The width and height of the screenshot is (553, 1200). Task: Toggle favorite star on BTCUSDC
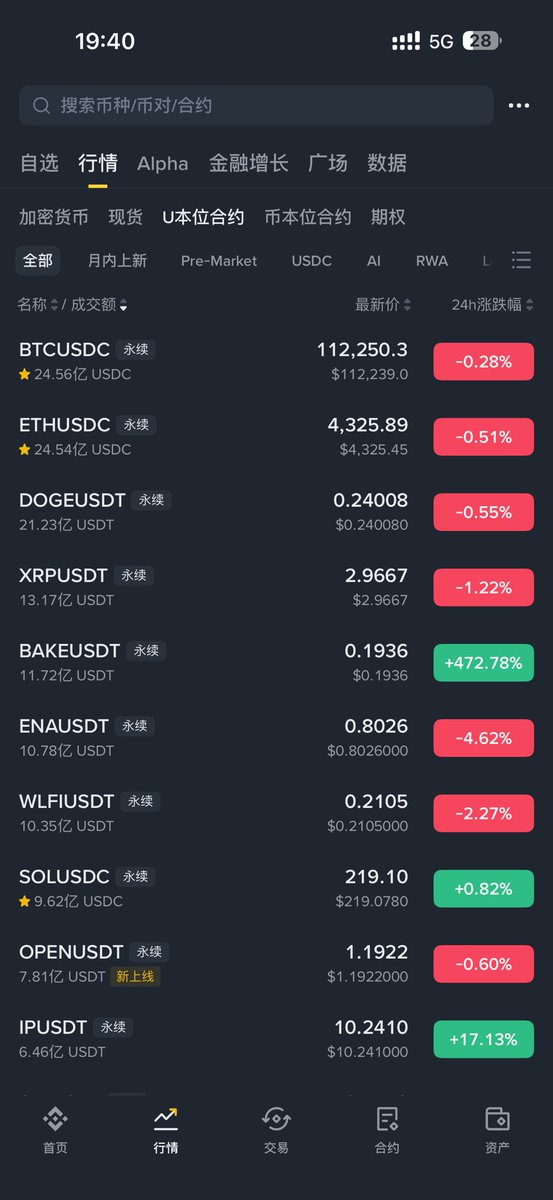click(x=24, y=374)
